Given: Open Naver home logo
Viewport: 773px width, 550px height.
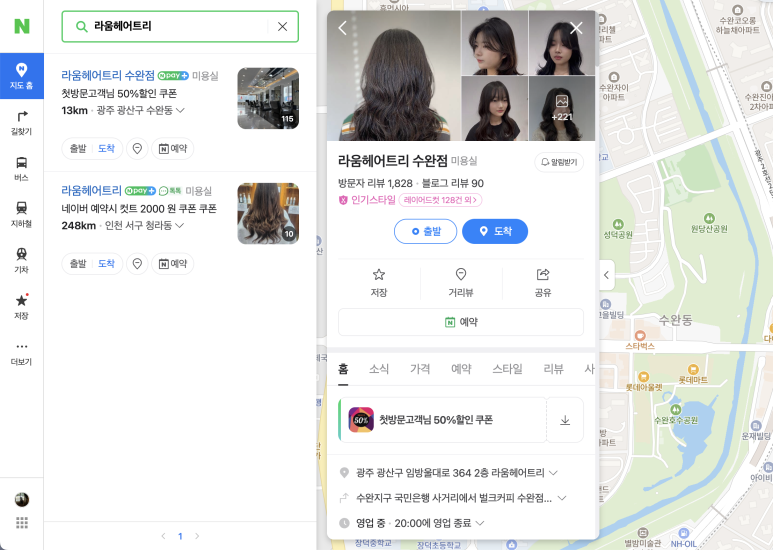Looking at the screenshot, I should click(x=22, y=26).
